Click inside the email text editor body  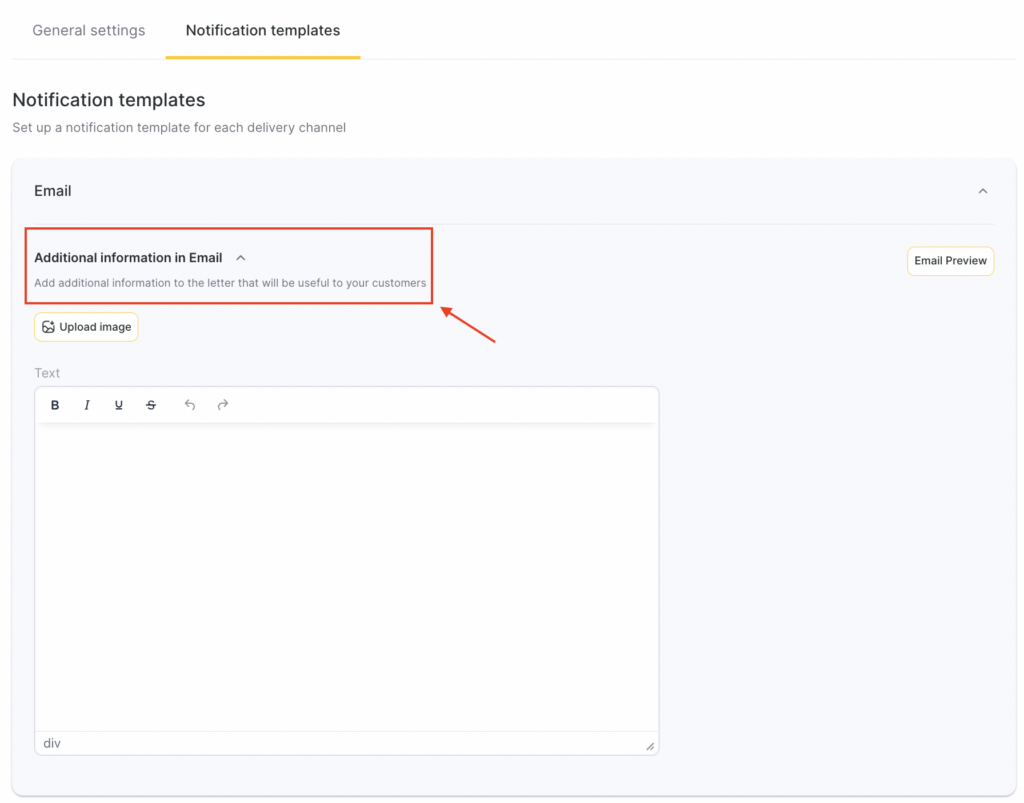pos(346,575)
